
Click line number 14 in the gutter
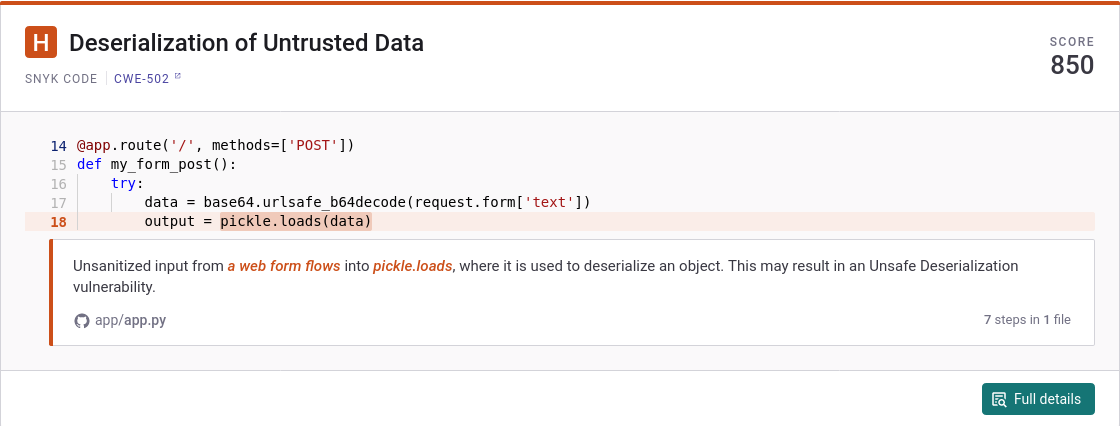[58, 146]
